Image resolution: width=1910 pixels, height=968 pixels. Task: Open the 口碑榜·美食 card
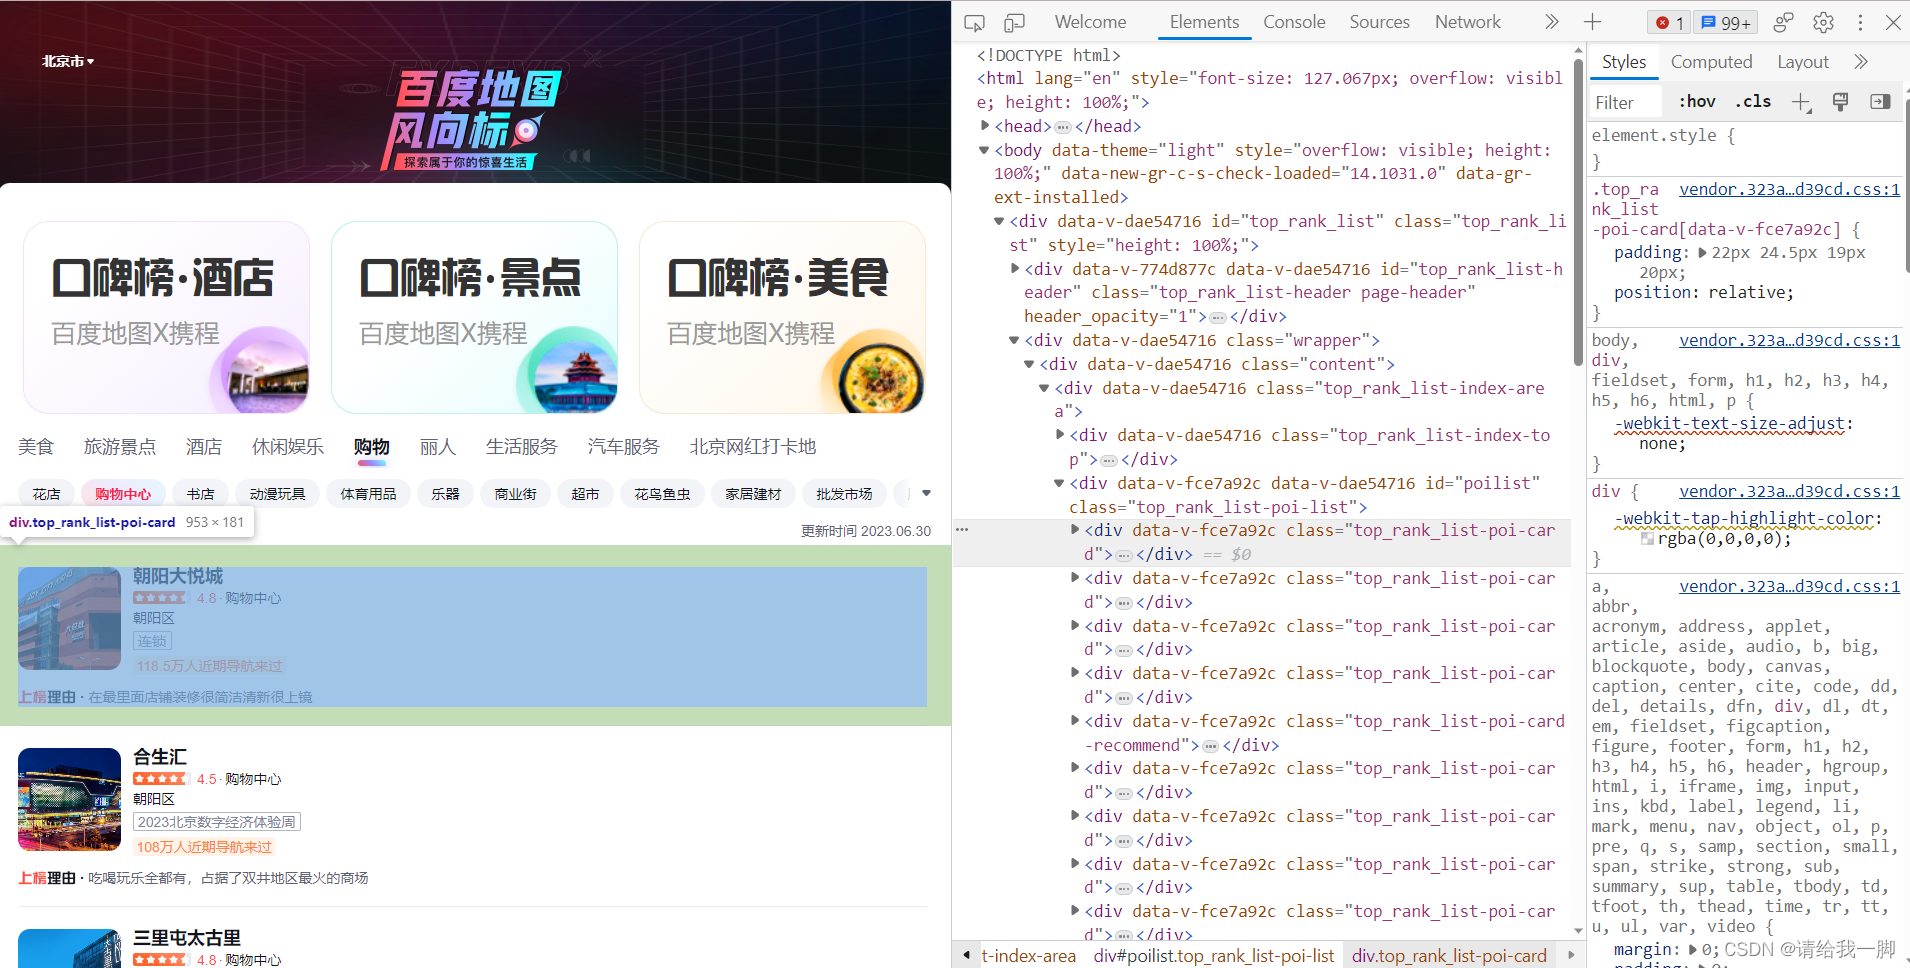coord(782,317)
